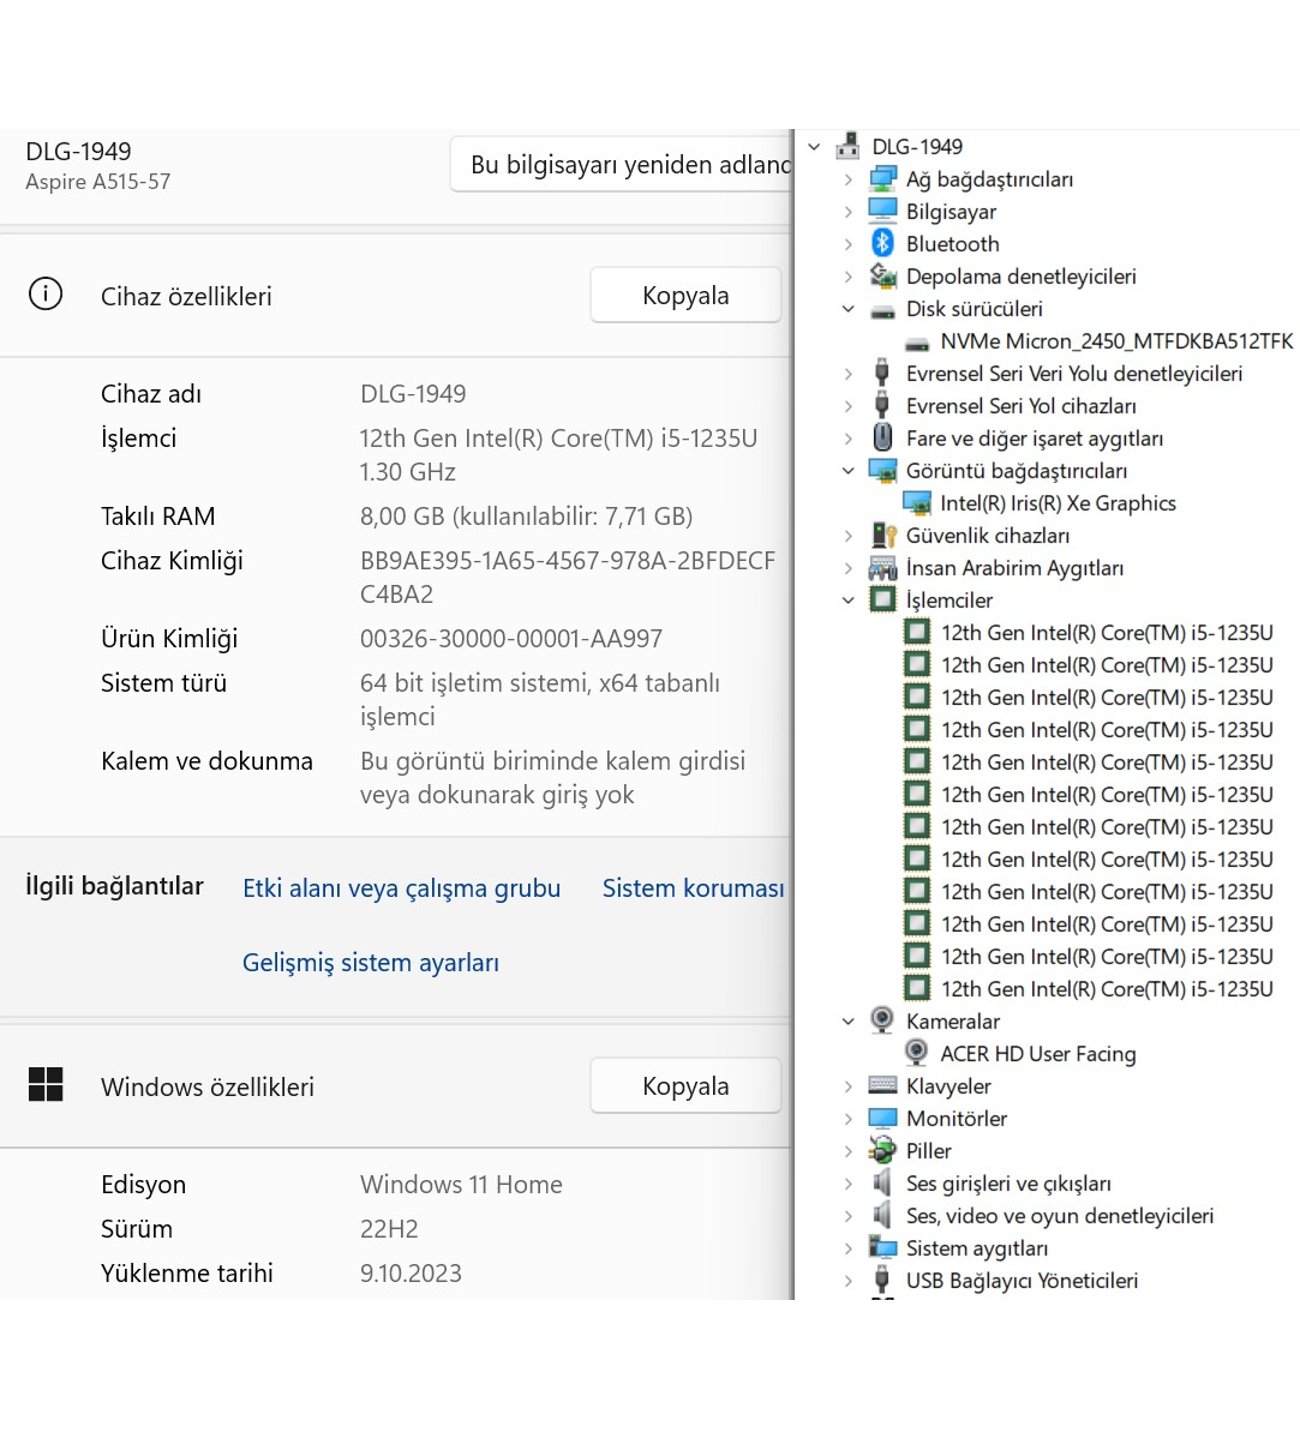Viewport: 1300px width, 1430px height.
Task: Click the USB Bağlayıcı Yöneticileri icon
Action: (x=882, y=1280)
